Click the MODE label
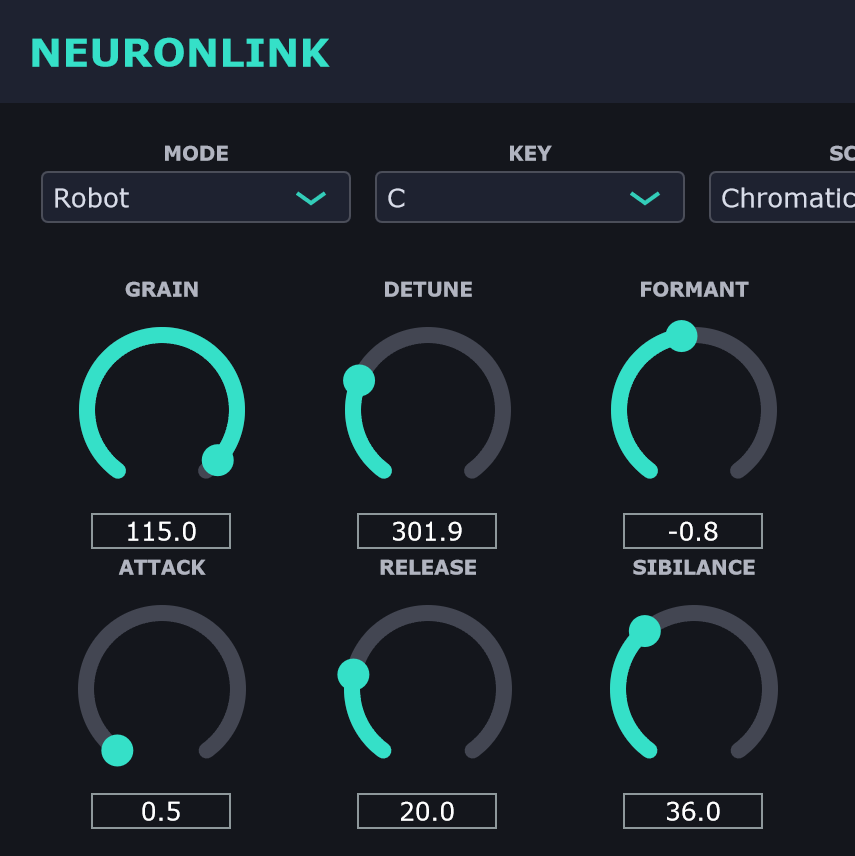 [196, 153]
